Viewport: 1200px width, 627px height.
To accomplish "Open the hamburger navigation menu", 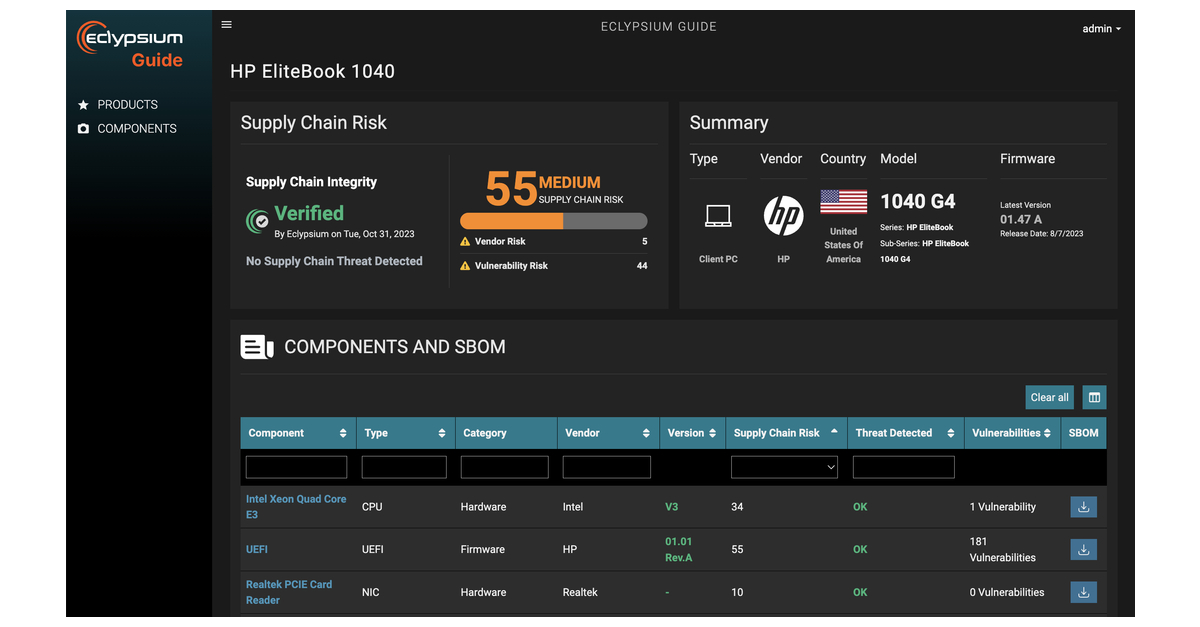I will pyautogui.click(x=227, y=24).
